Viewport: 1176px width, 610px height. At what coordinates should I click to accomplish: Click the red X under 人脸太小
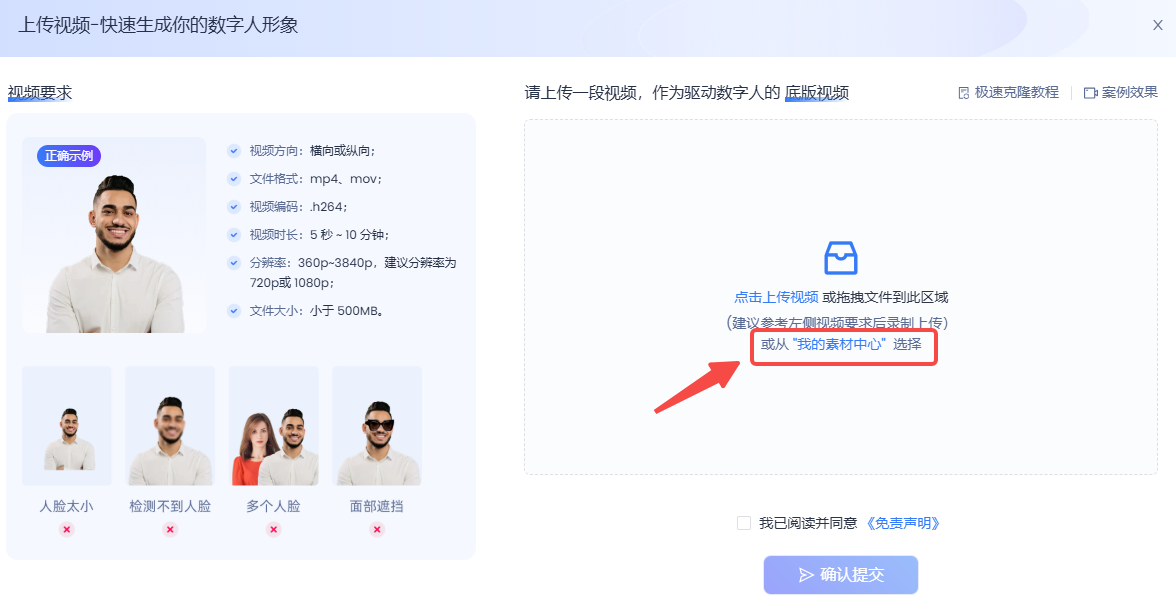click(x=67, y=529)
